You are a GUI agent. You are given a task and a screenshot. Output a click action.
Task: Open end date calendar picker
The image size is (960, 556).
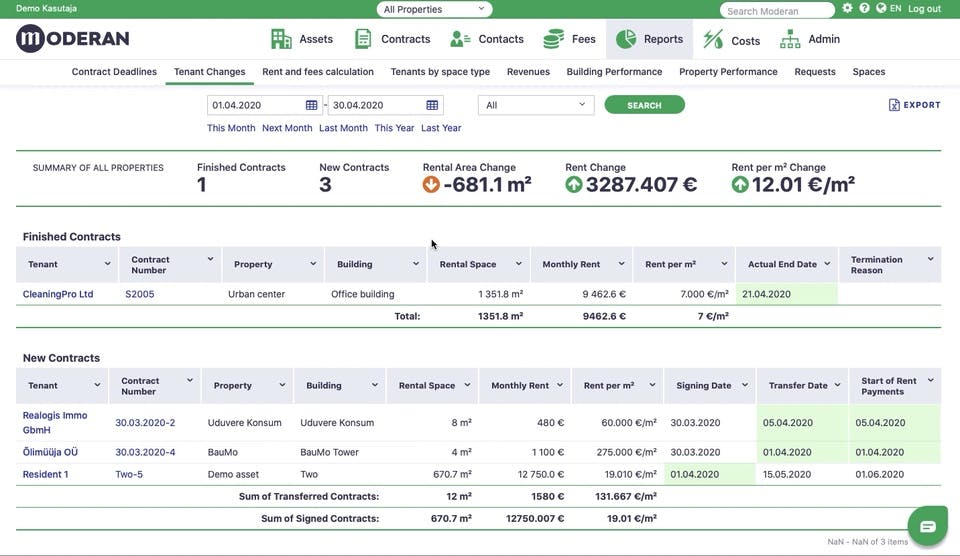pos(432,105)
